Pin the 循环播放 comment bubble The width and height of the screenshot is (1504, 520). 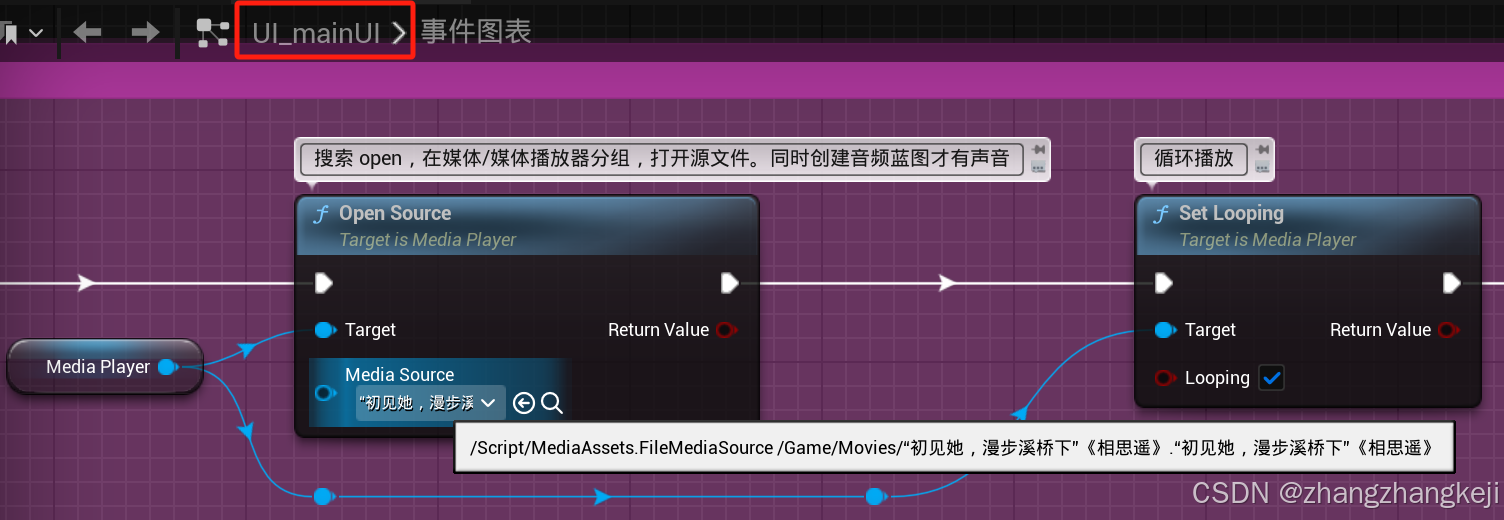[x=1262, y=150]
